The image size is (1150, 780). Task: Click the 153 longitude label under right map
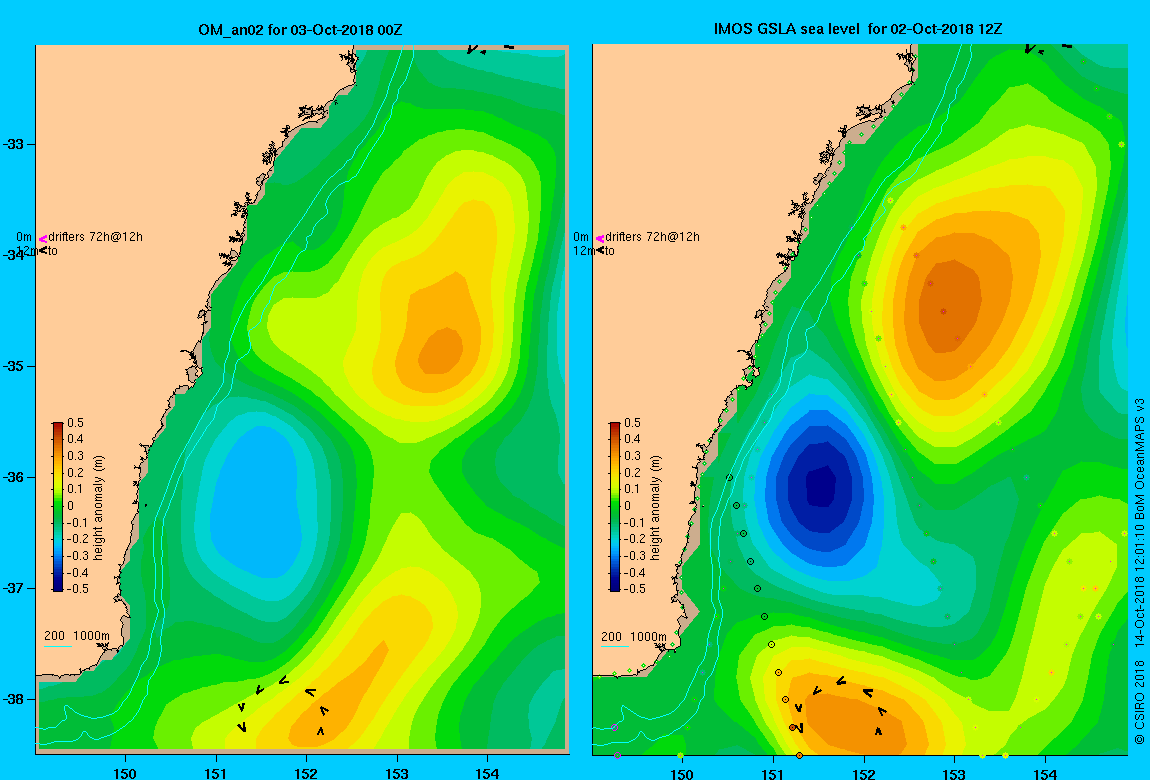pos(954,773)
